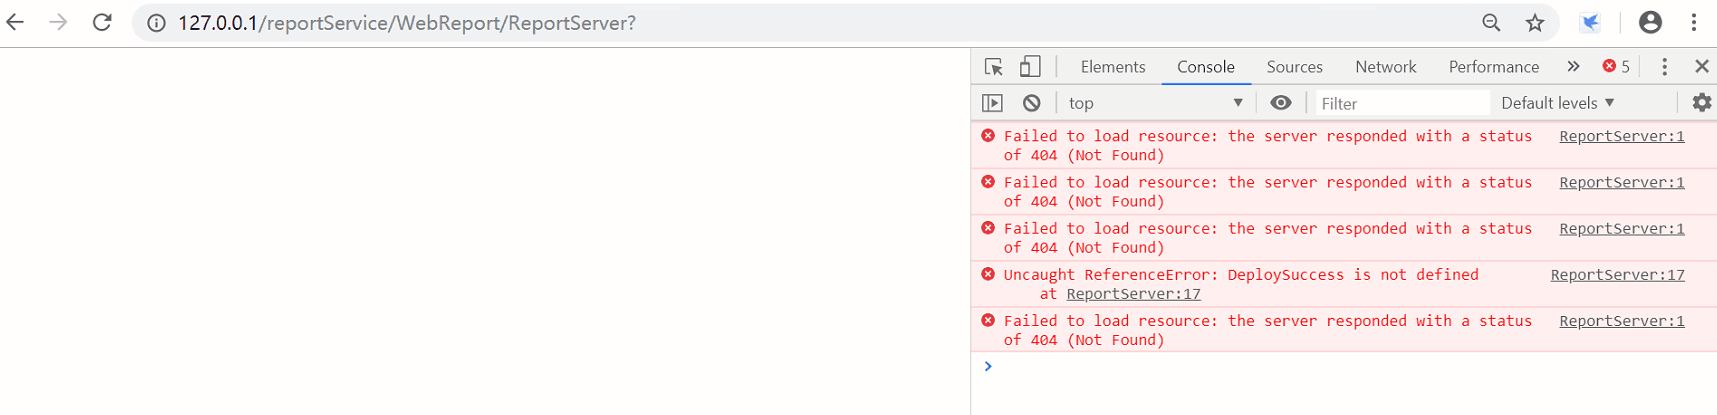The image size is (1717, 415).
Task: Show more DevTools tabs
Action: pos(1573,67)
